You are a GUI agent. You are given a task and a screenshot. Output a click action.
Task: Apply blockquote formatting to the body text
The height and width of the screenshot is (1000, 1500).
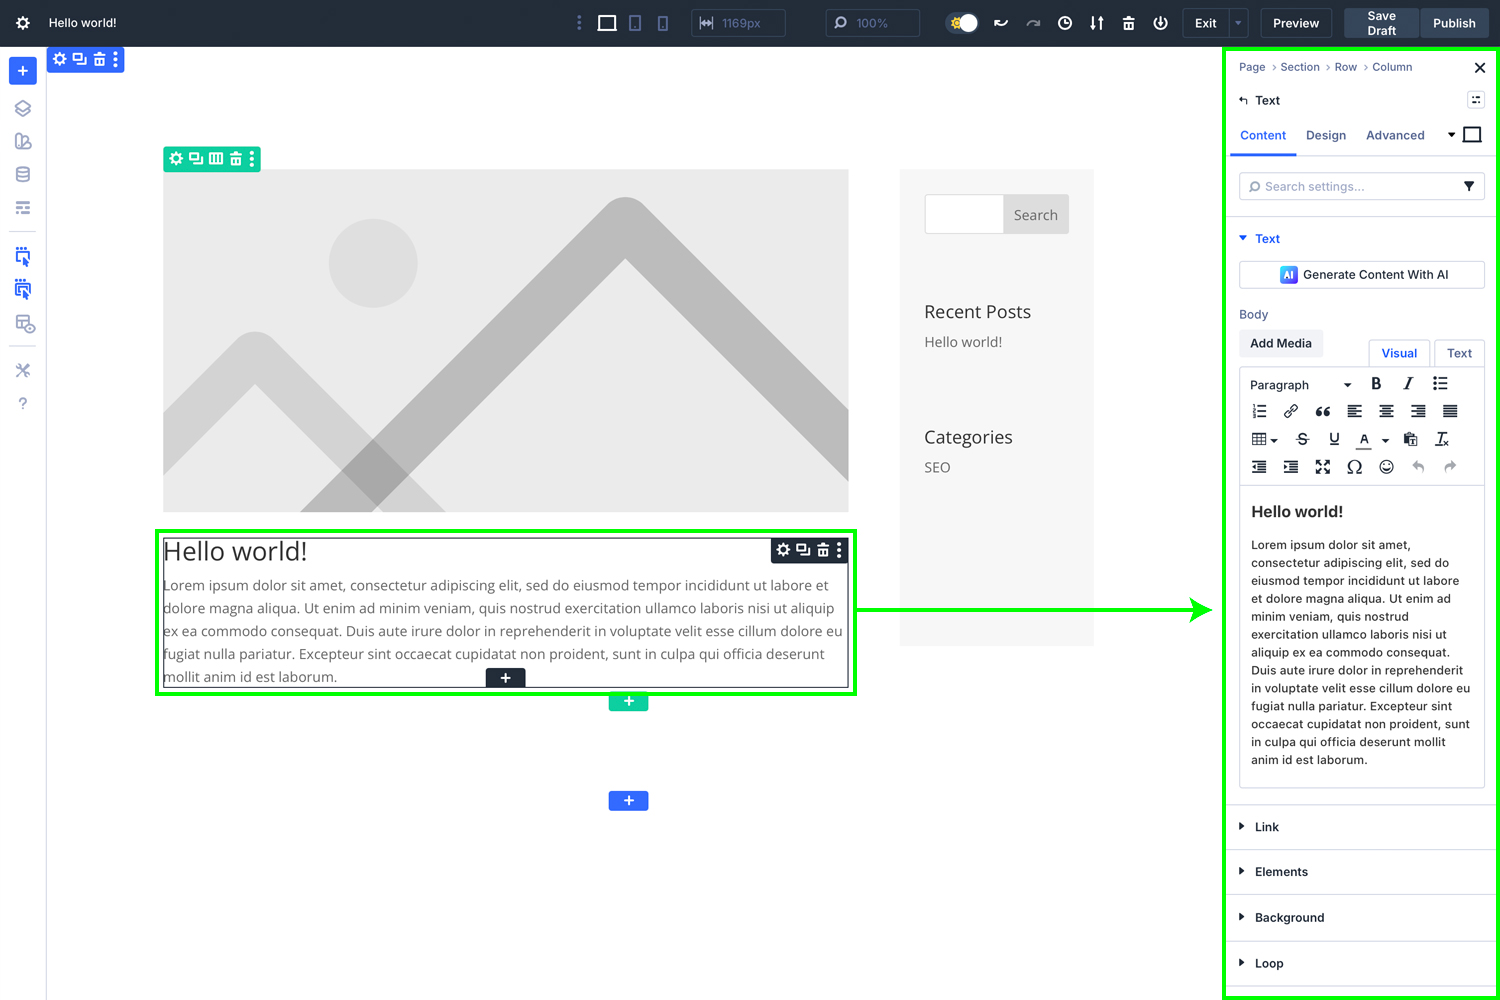[1322, 411]
